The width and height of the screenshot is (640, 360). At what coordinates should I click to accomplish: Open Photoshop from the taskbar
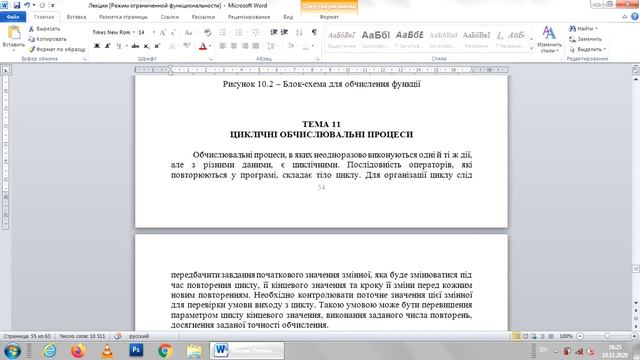click(136, 350)
